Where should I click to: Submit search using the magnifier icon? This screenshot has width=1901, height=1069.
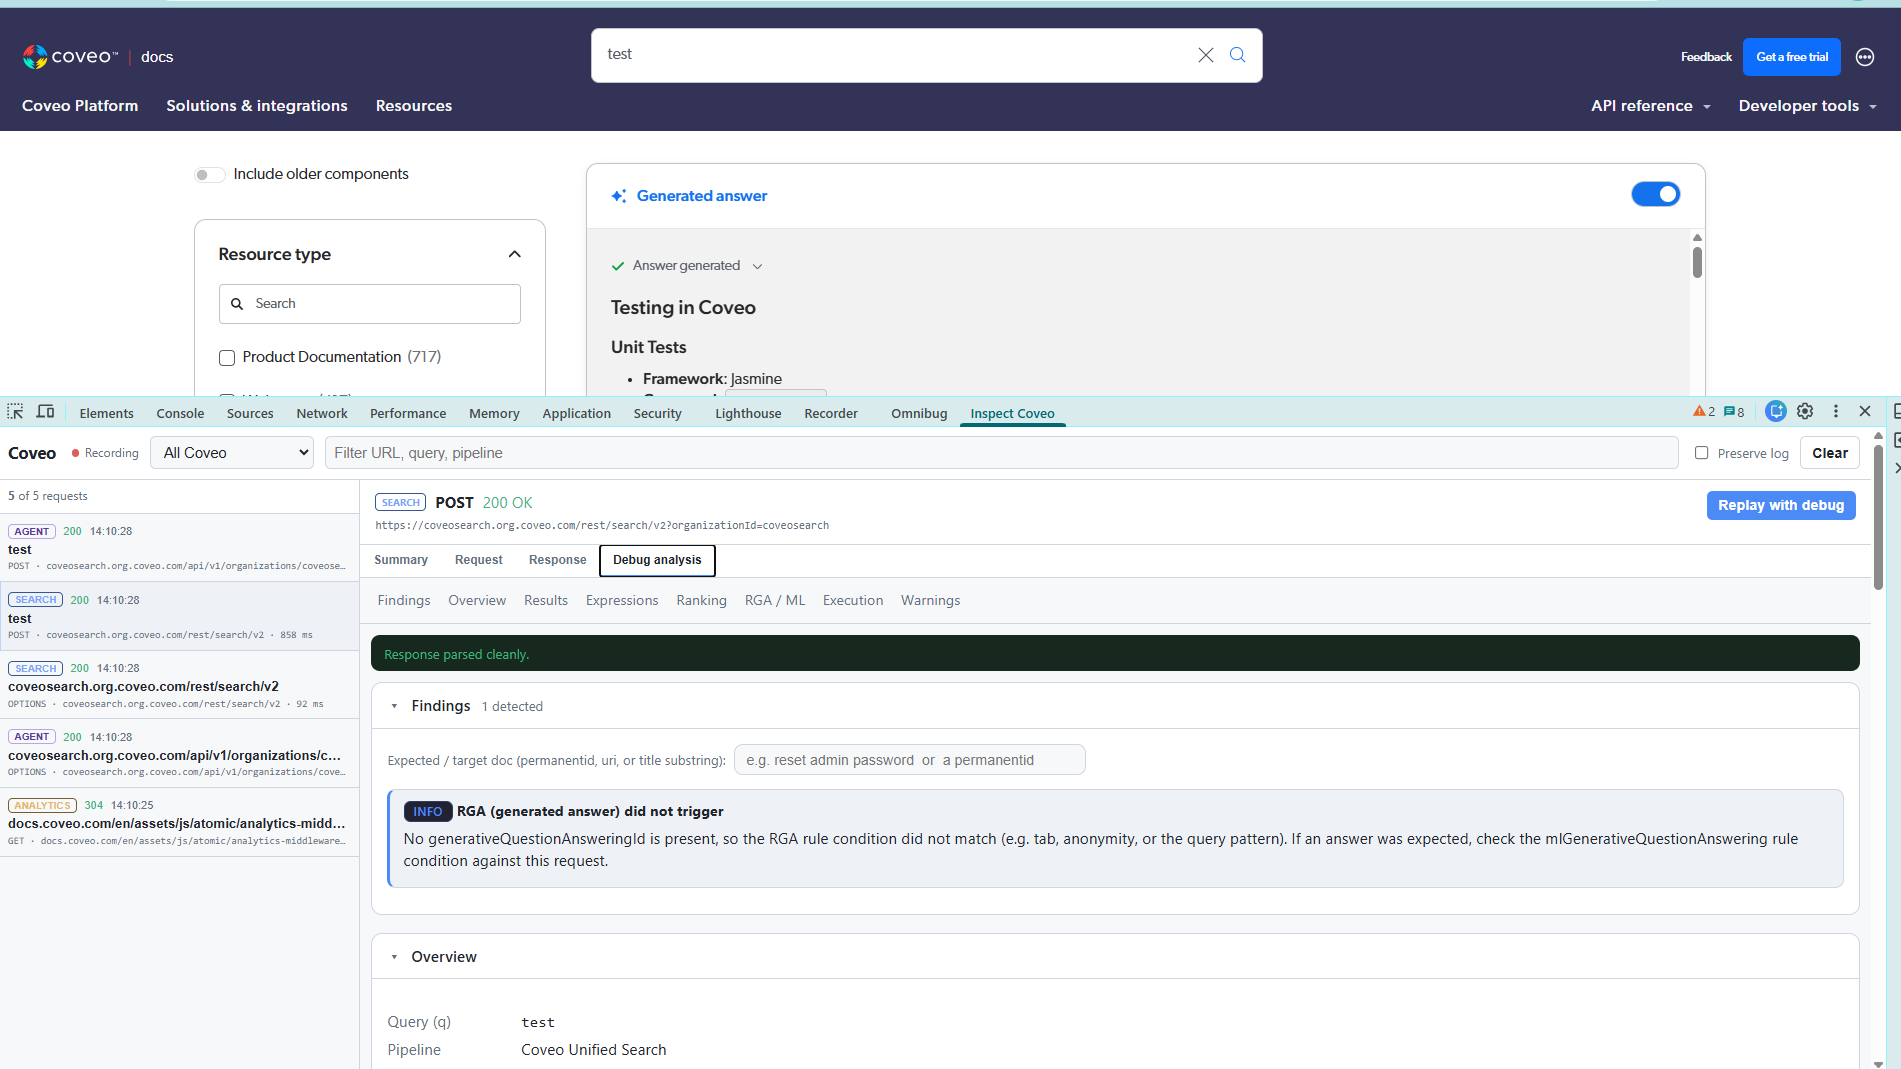click(x=1238, y=55)
